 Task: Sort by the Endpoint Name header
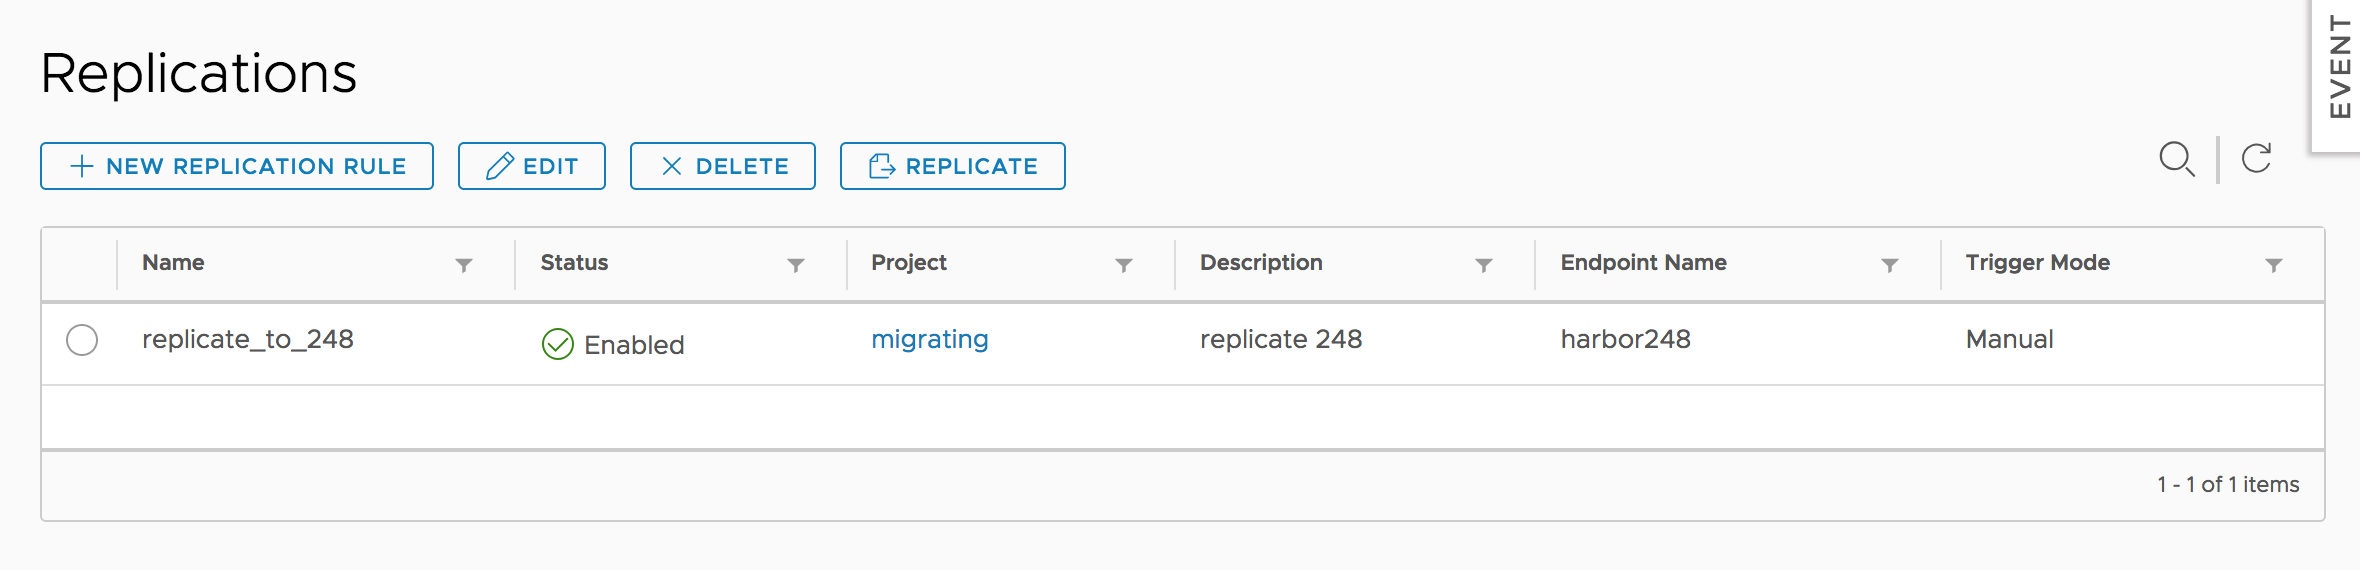pos(1643,263)
